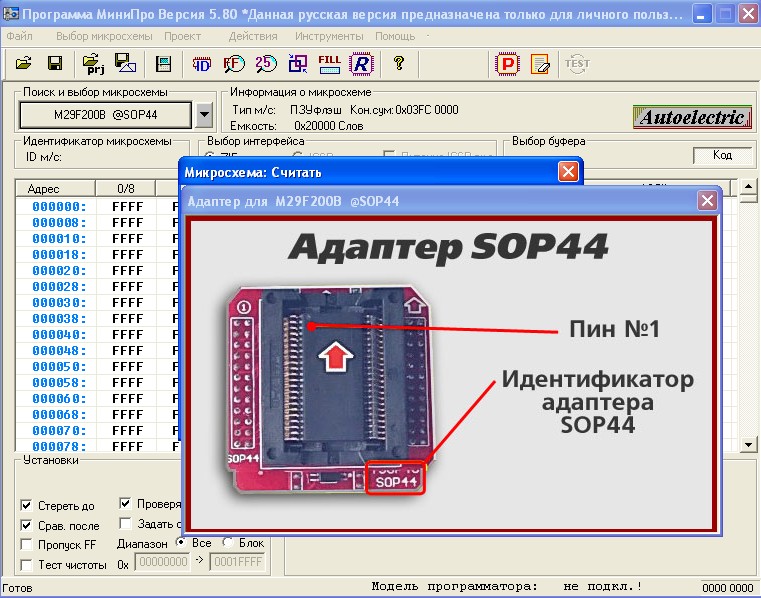This screenshot has width=761, height=598.
Task: Toggle the Проверя... checkbox
Action: 125,503
